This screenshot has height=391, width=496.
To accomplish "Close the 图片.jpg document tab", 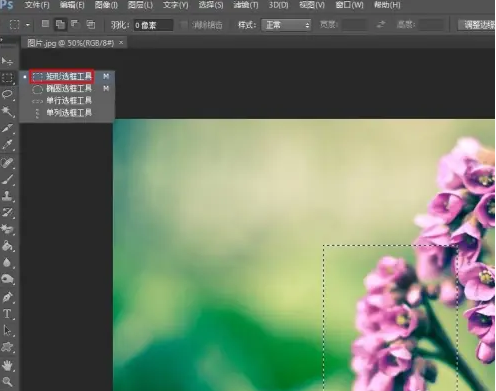I will [121, 42].
